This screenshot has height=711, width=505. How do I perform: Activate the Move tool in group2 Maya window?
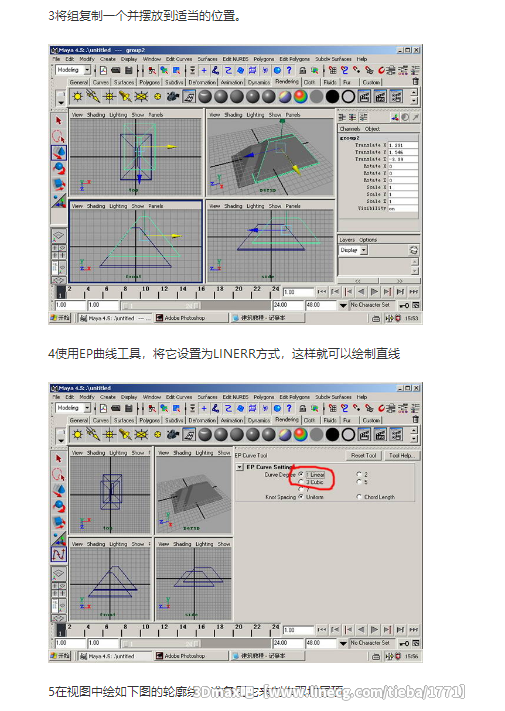(58, 152)
